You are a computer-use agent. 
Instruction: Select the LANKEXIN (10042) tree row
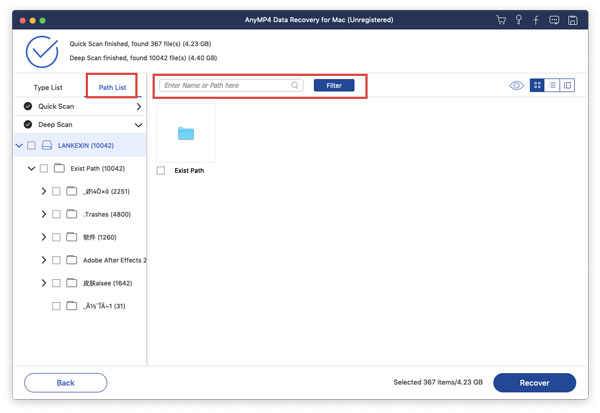coord(80,145)
